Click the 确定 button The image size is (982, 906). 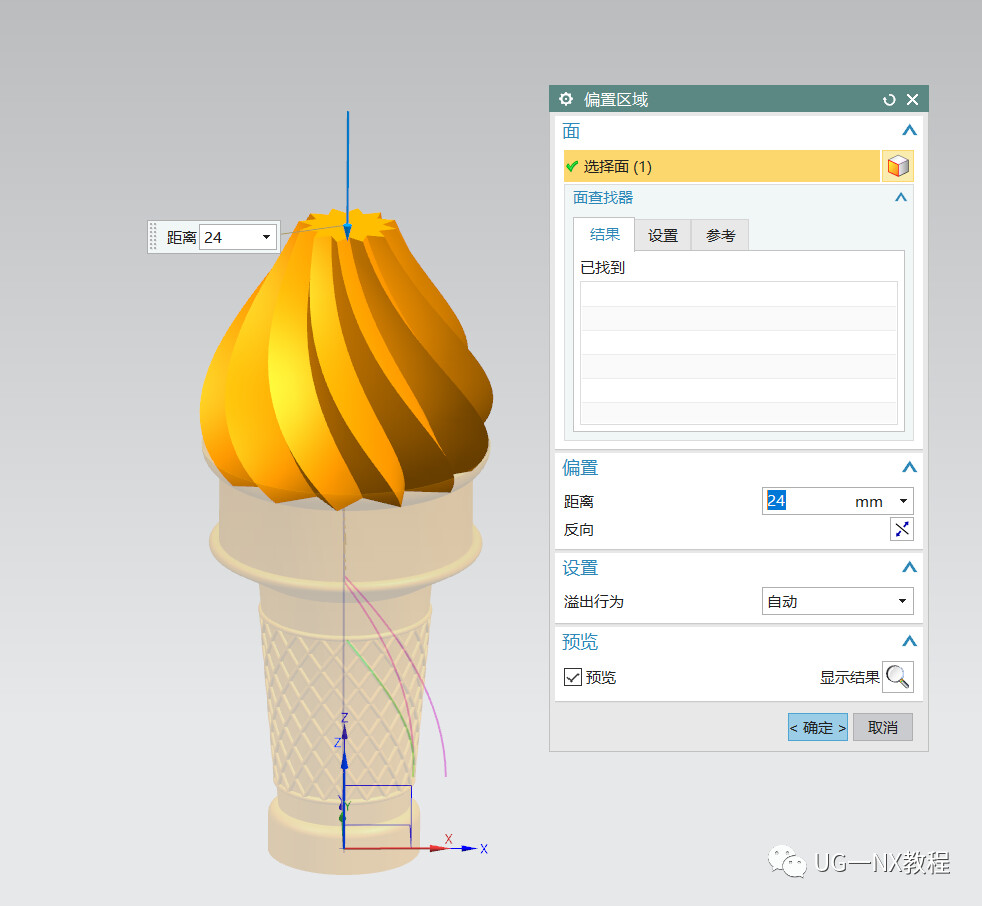tap(817, 727)
